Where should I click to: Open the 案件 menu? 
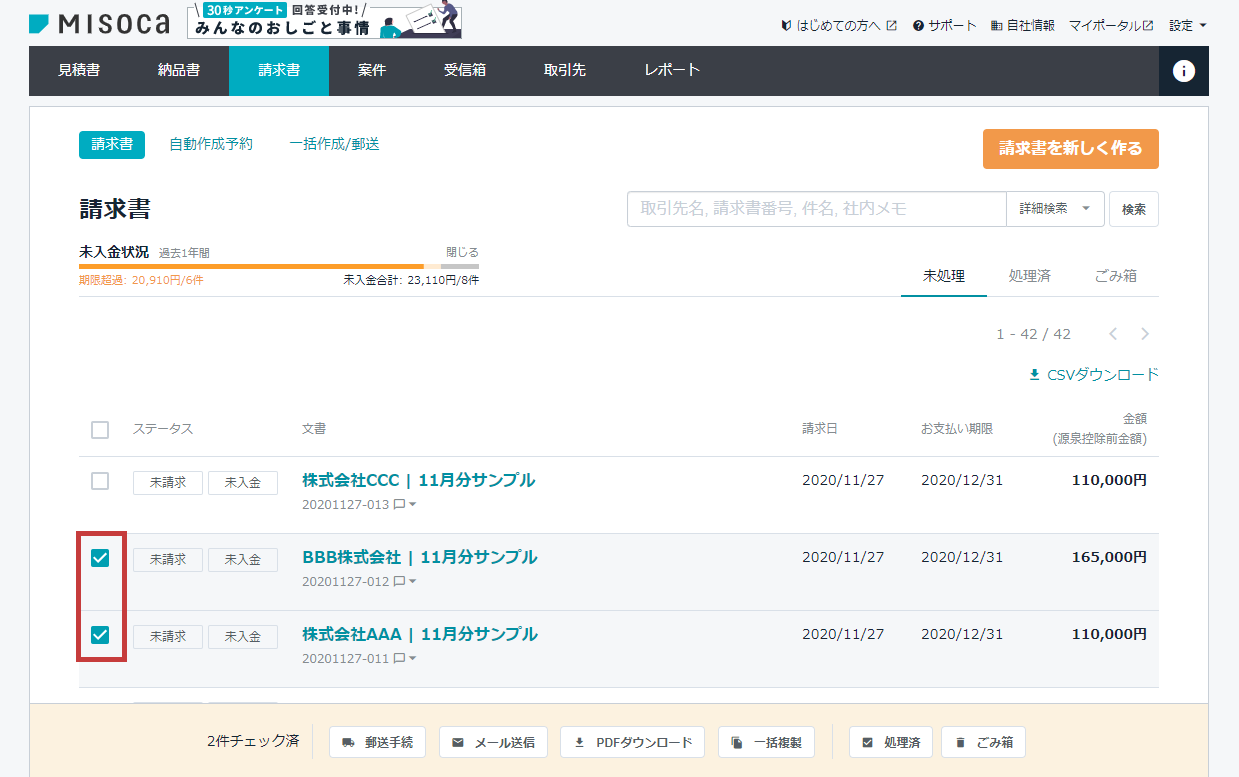[372, 71]
